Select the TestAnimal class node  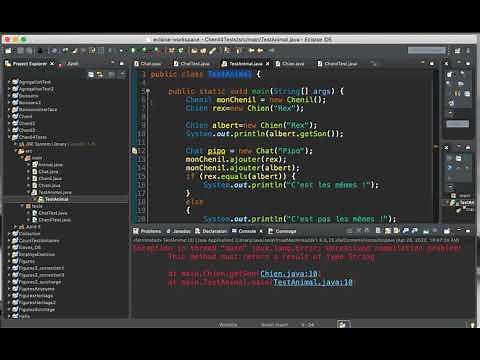click(53, 199)
